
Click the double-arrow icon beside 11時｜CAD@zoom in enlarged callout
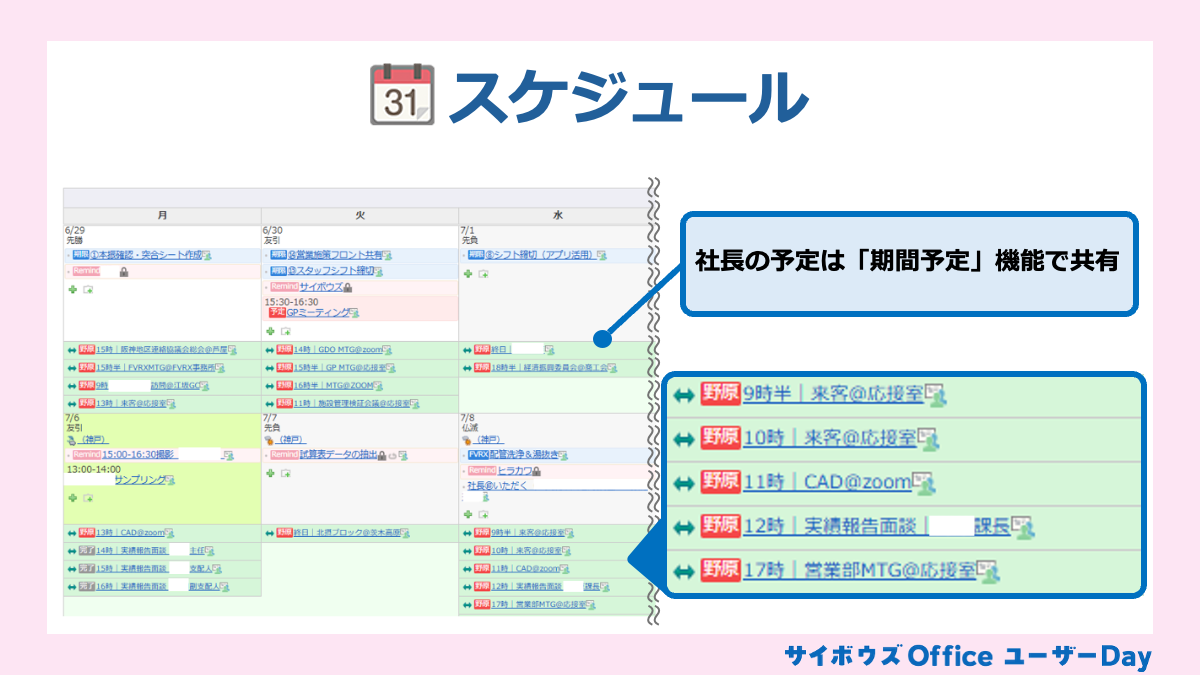684,483
